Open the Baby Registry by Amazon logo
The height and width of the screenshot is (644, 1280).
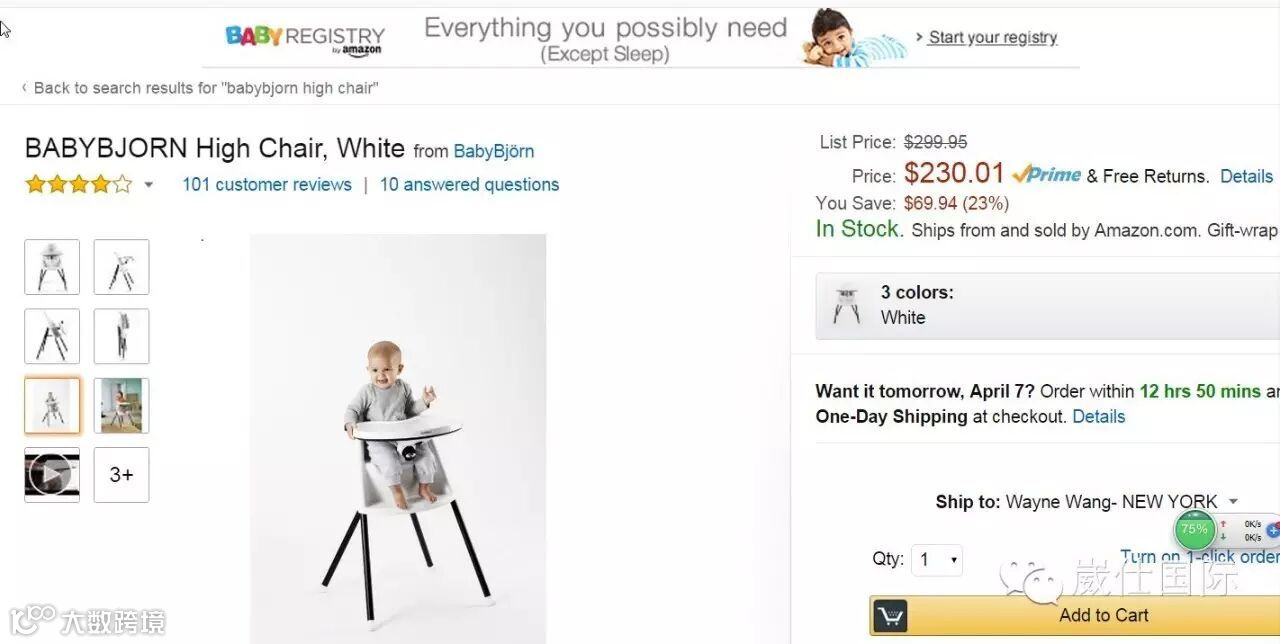[x=305, y=39]
